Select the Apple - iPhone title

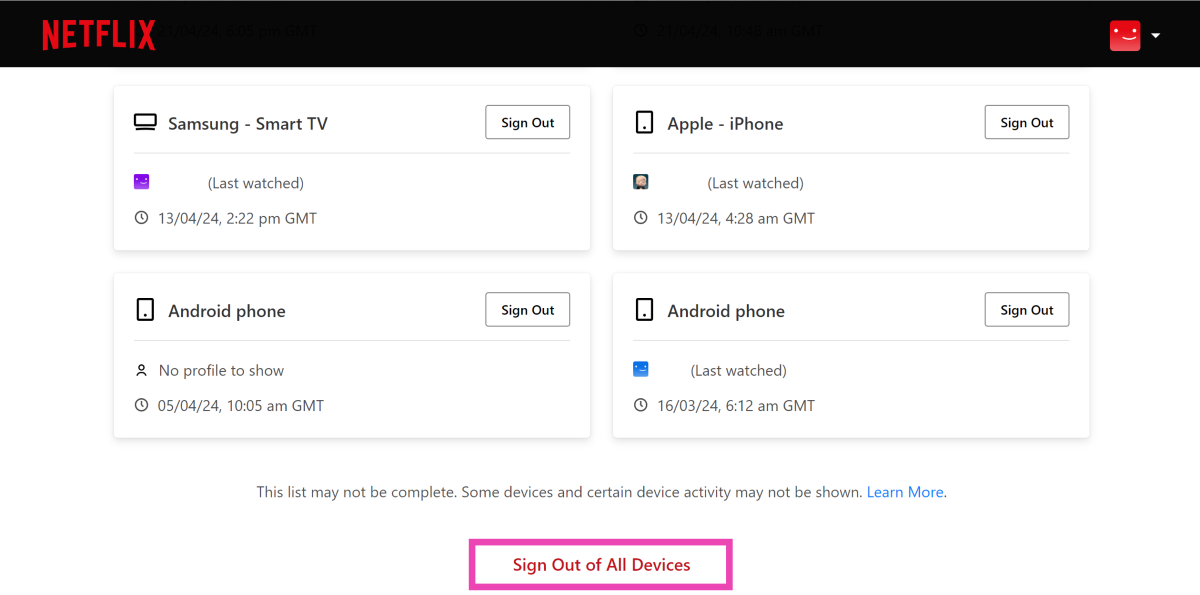click(725, 124)
